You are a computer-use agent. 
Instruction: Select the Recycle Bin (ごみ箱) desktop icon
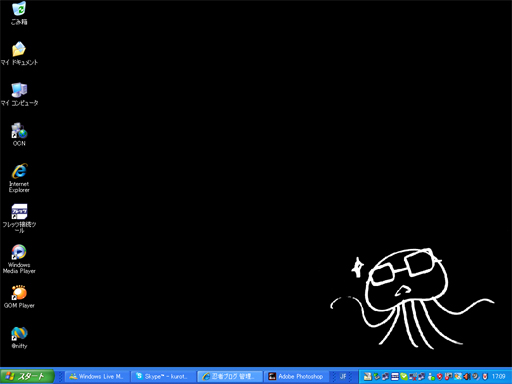(x=19, y=13)
